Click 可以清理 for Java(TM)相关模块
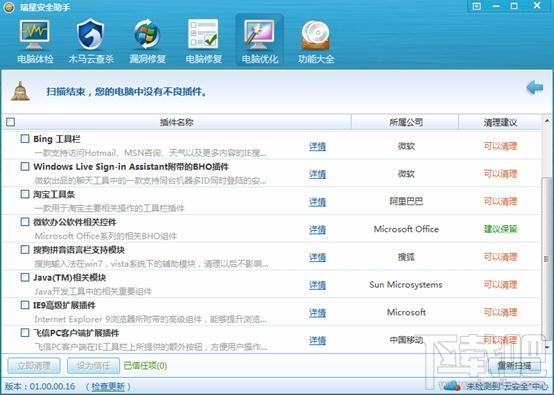This screenshot has height=395, width=554. [500, 285]
